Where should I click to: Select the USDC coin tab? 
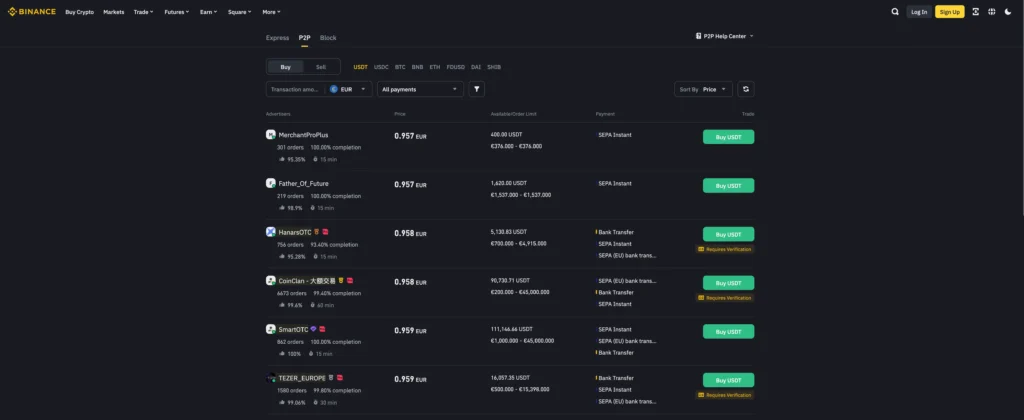[381, 67]
